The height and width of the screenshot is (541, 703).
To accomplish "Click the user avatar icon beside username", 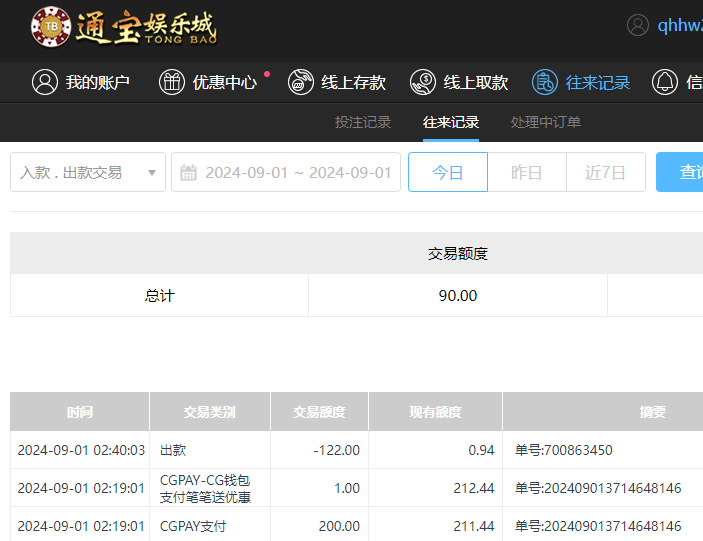I will tap(638, 26).
